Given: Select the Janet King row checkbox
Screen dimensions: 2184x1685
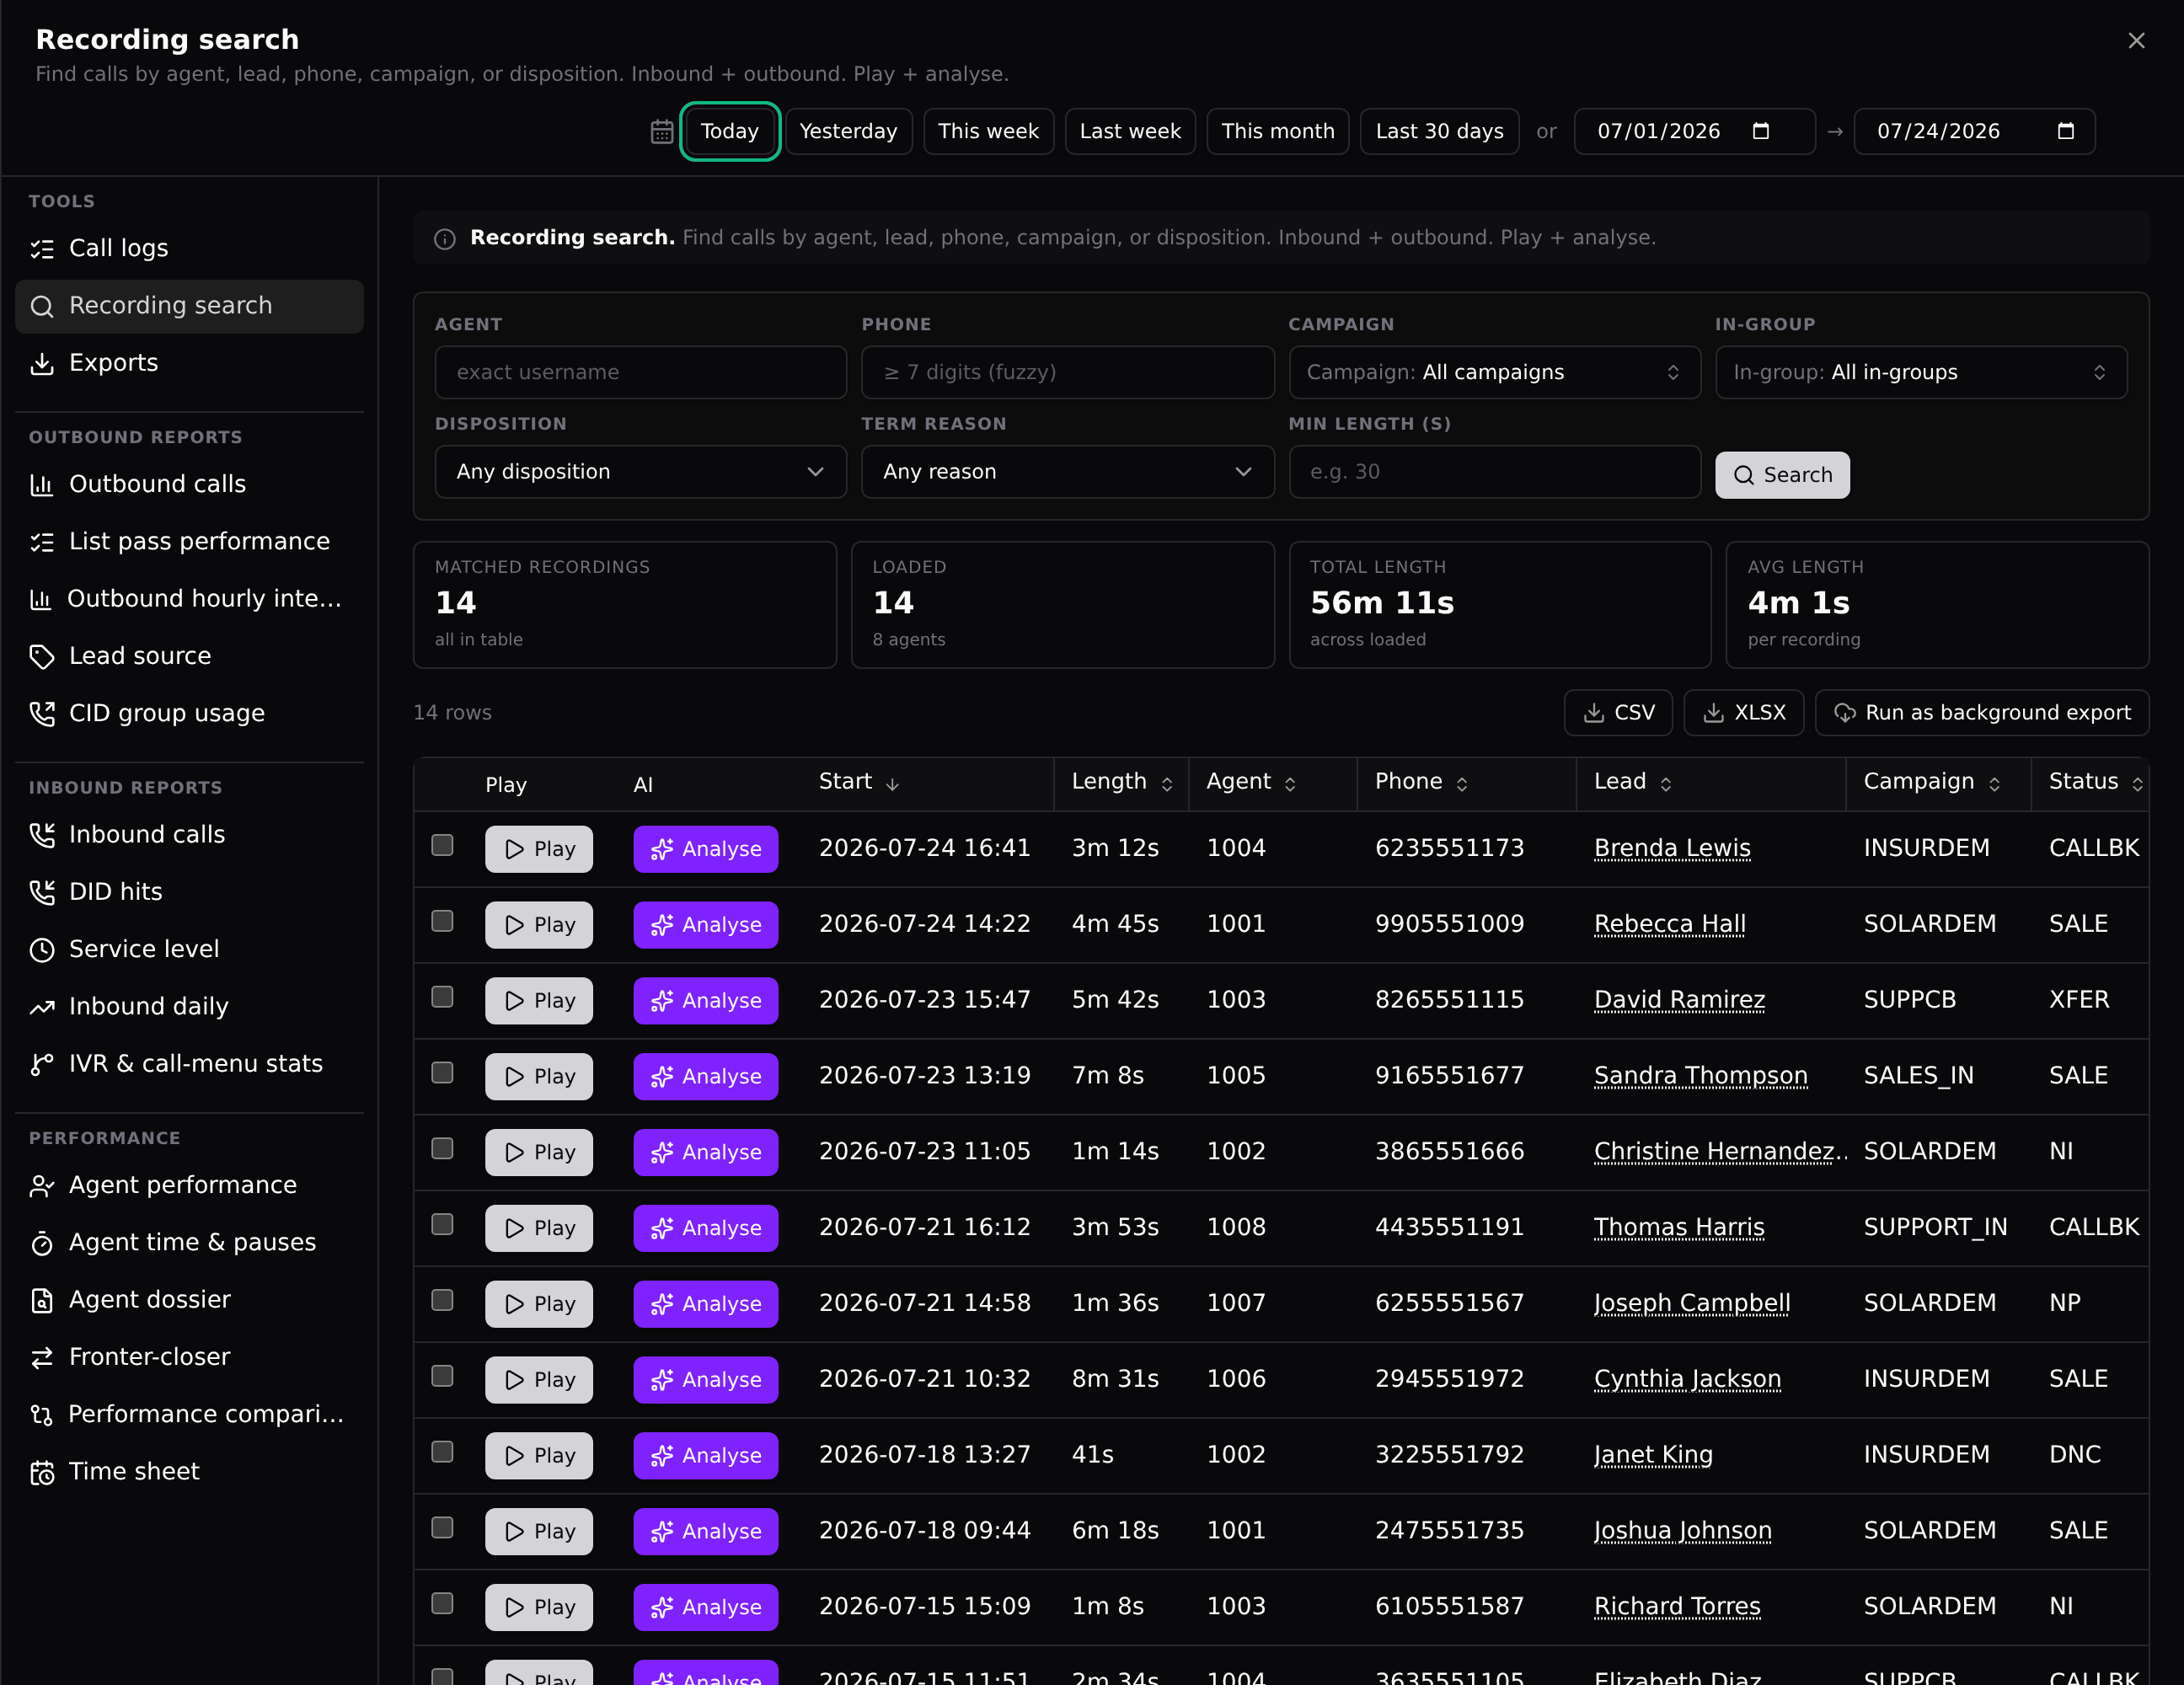Looking at the screenshot, I should click(442, 1452).
